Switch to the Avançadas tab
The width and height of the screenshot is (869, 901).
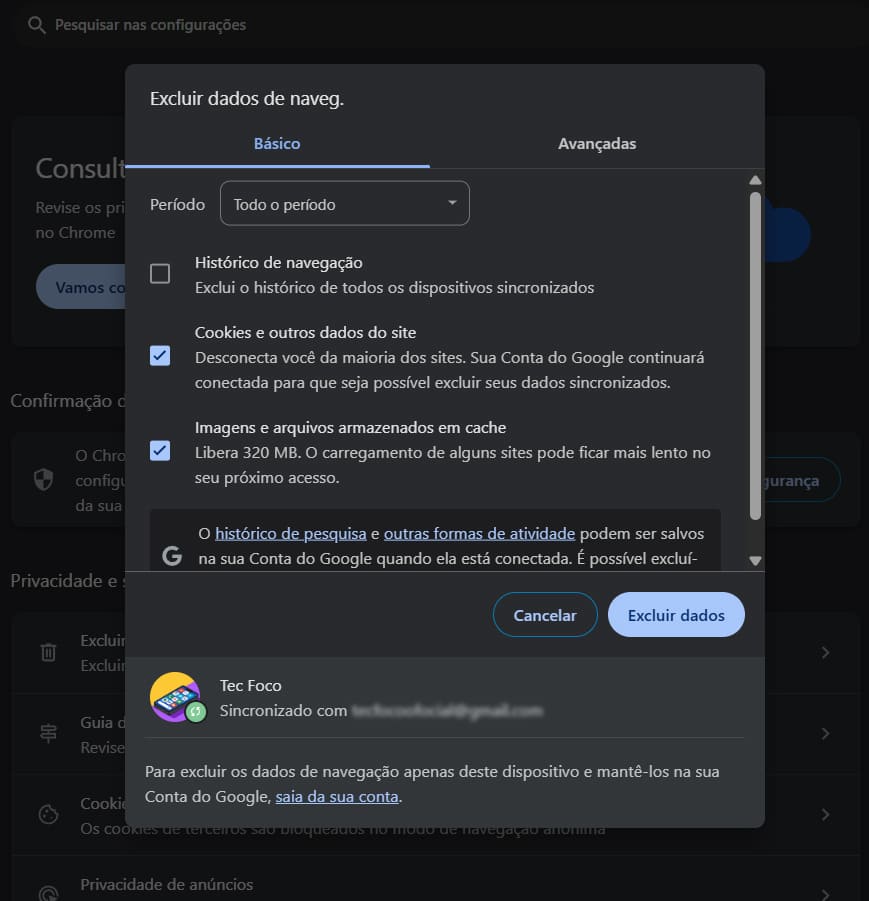(597, 144)
